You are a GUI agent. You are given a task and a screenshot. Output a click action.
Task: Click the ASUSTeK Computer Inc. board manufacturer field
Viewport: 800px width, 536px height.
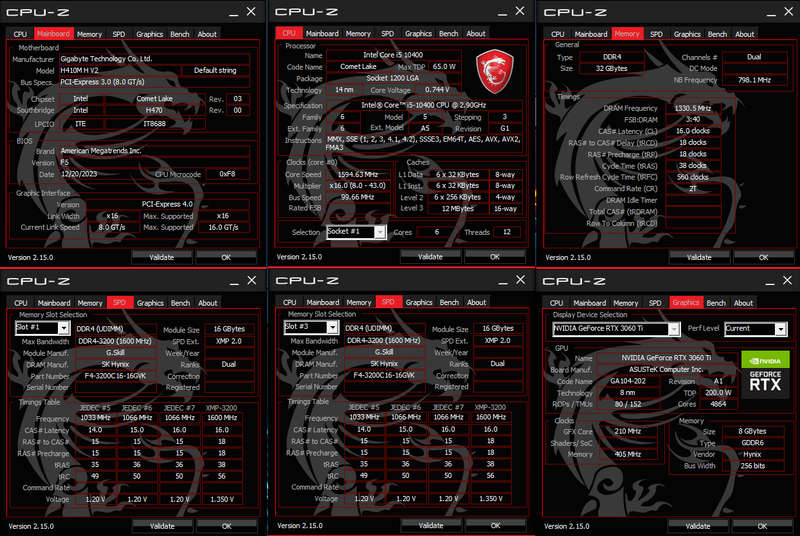point(666,369)
